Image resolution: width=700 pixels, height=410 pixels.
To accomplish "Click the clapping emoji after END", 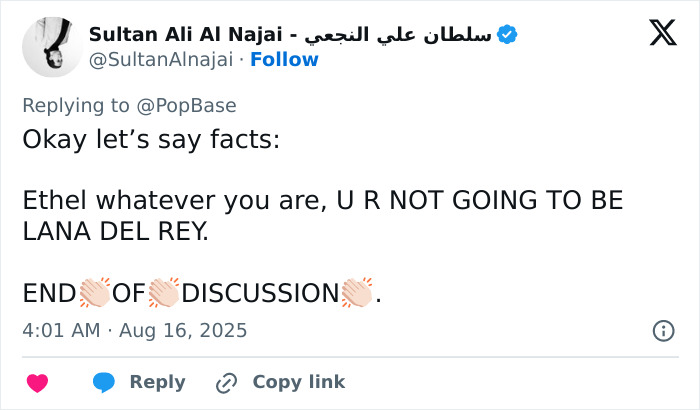I will (x=94, y=294).
